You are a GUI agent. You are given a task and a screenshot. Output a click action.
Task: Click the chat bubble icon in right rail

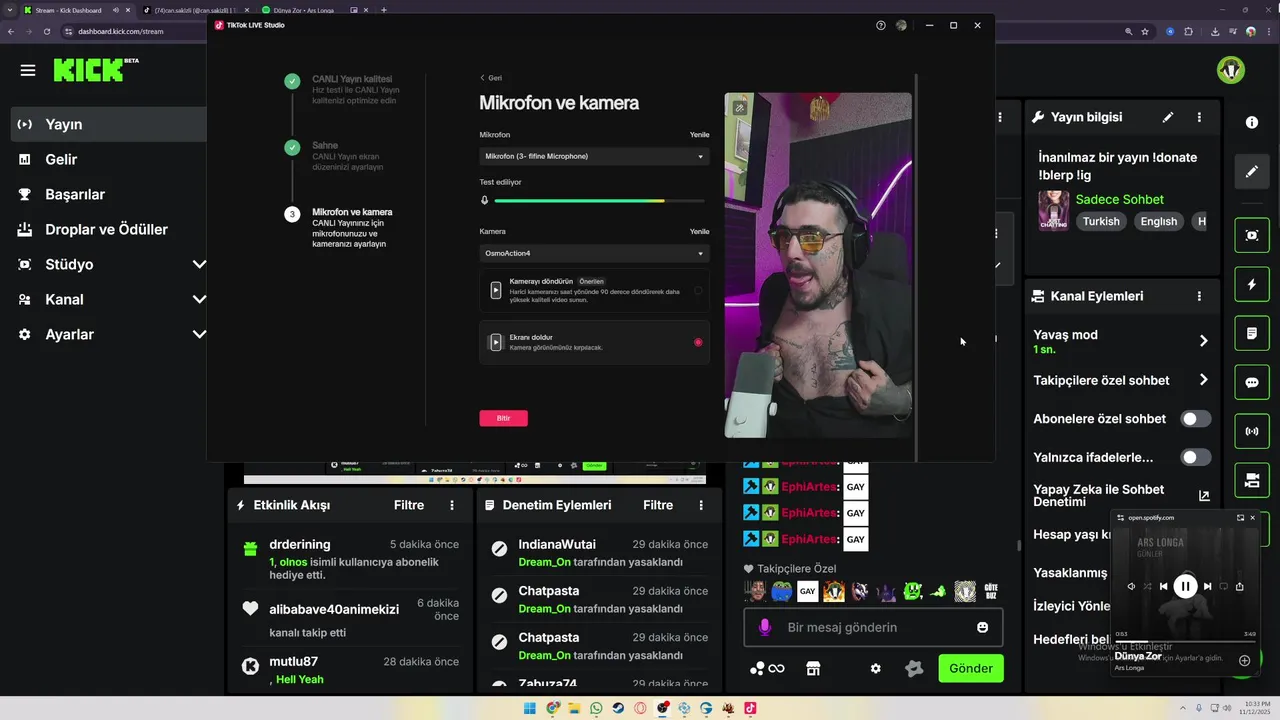pos(1252,382)
